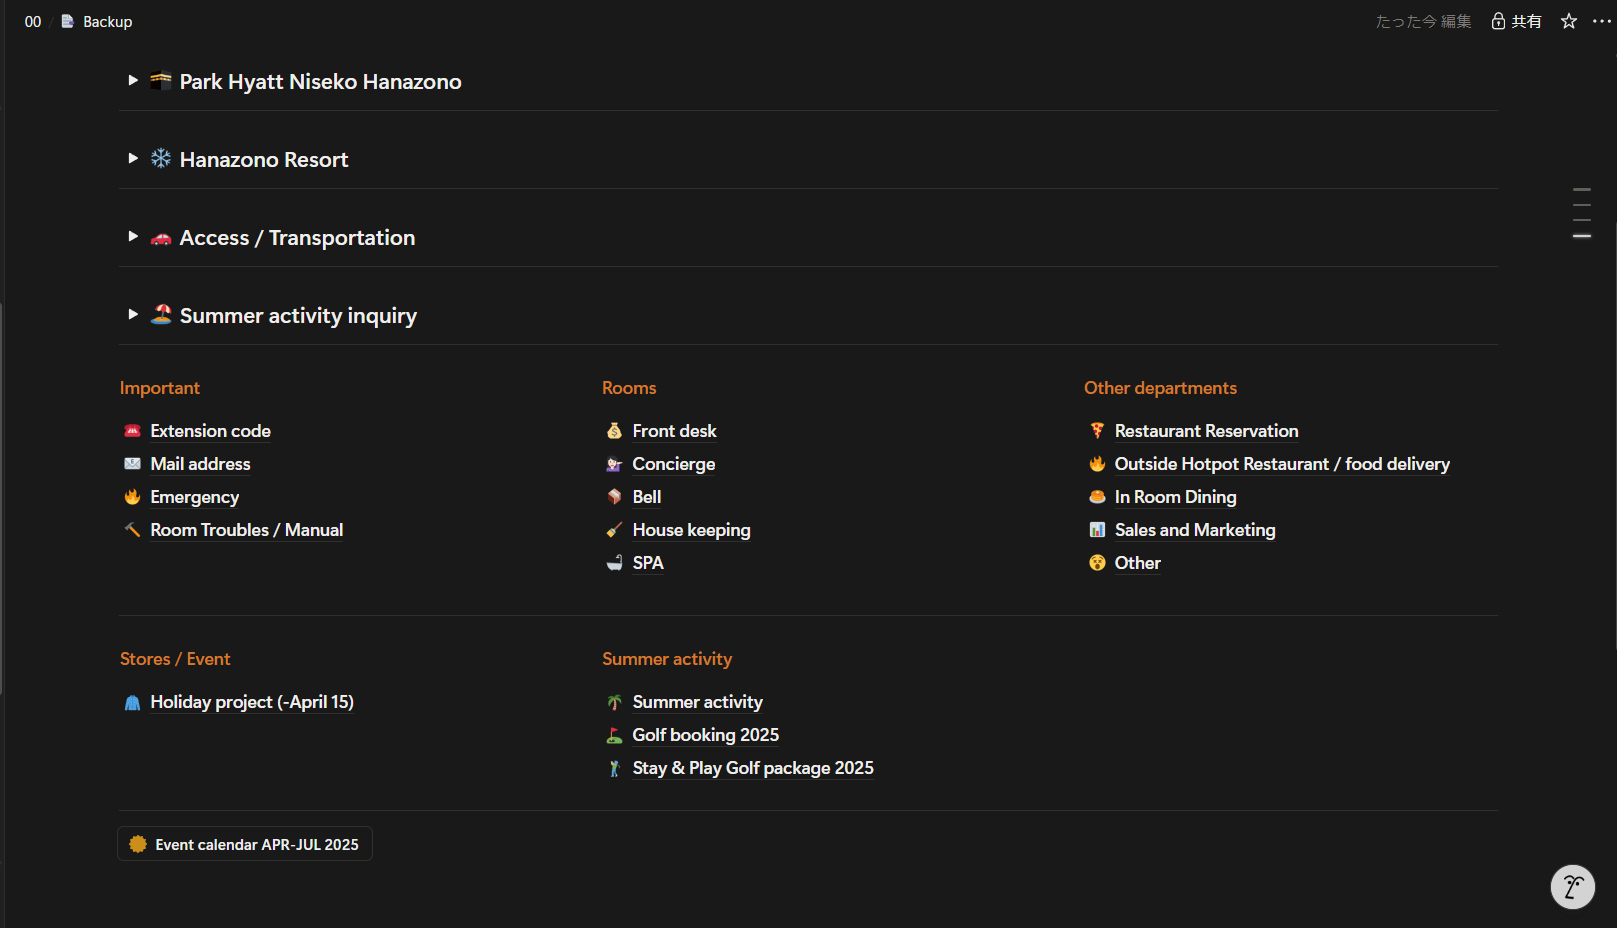Click the food icon beside In Room Dining

1097,497
